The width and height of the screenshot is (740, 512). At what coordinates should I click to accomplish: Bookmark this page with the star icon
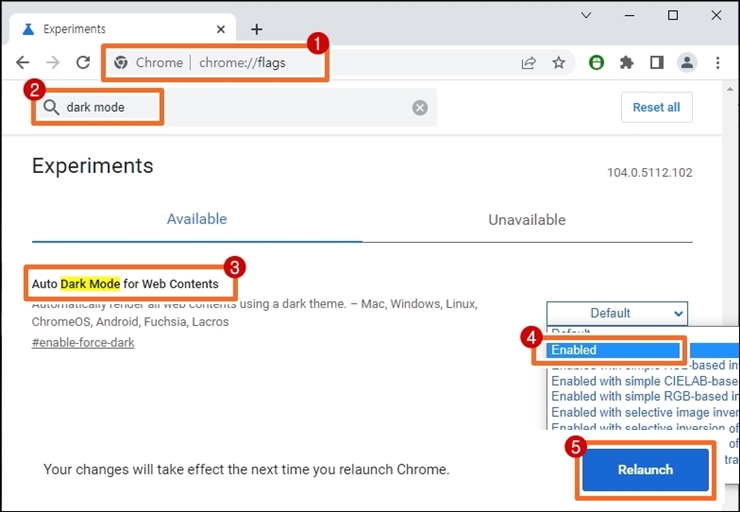(559, 62)
